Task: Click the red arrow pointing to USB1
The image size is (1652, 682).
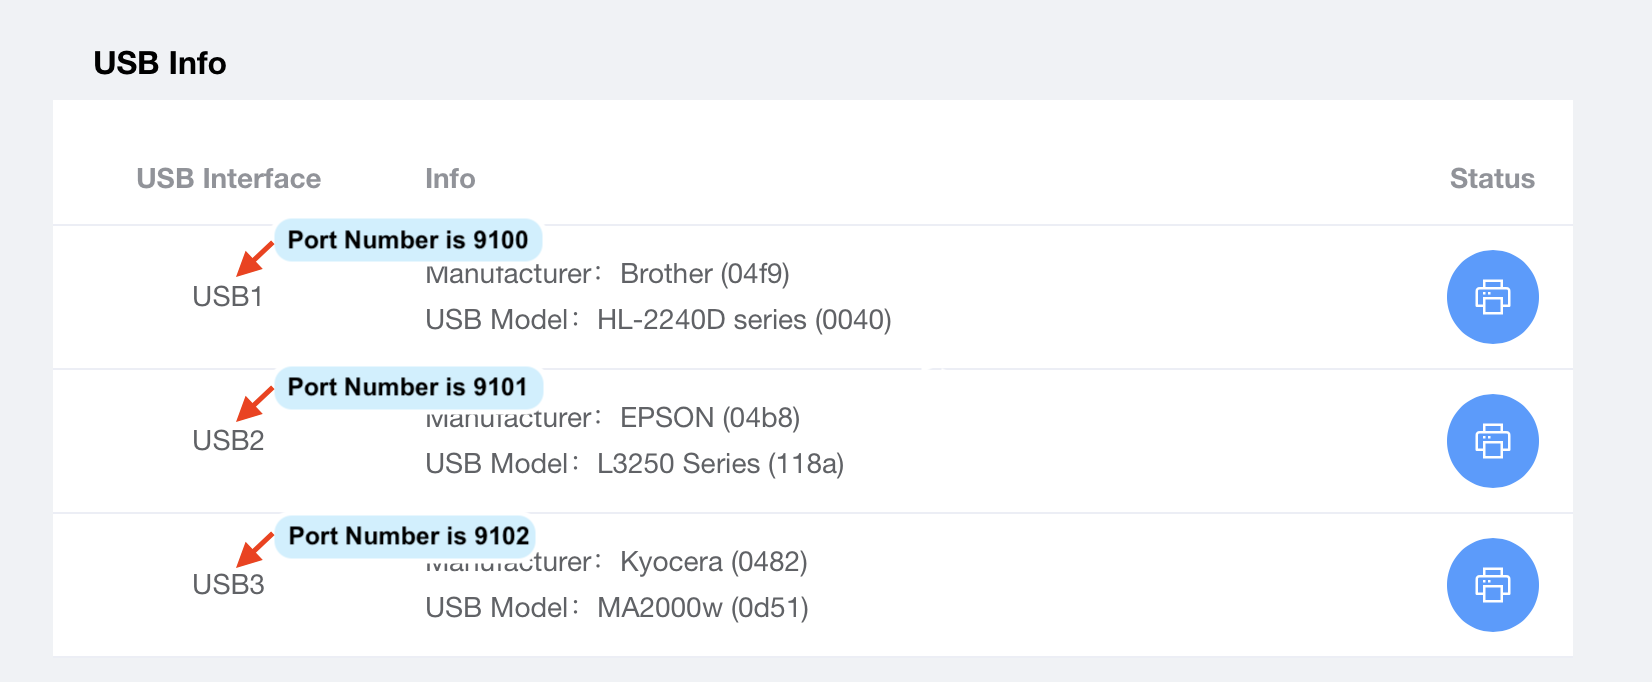Action: tap(254, 259)
